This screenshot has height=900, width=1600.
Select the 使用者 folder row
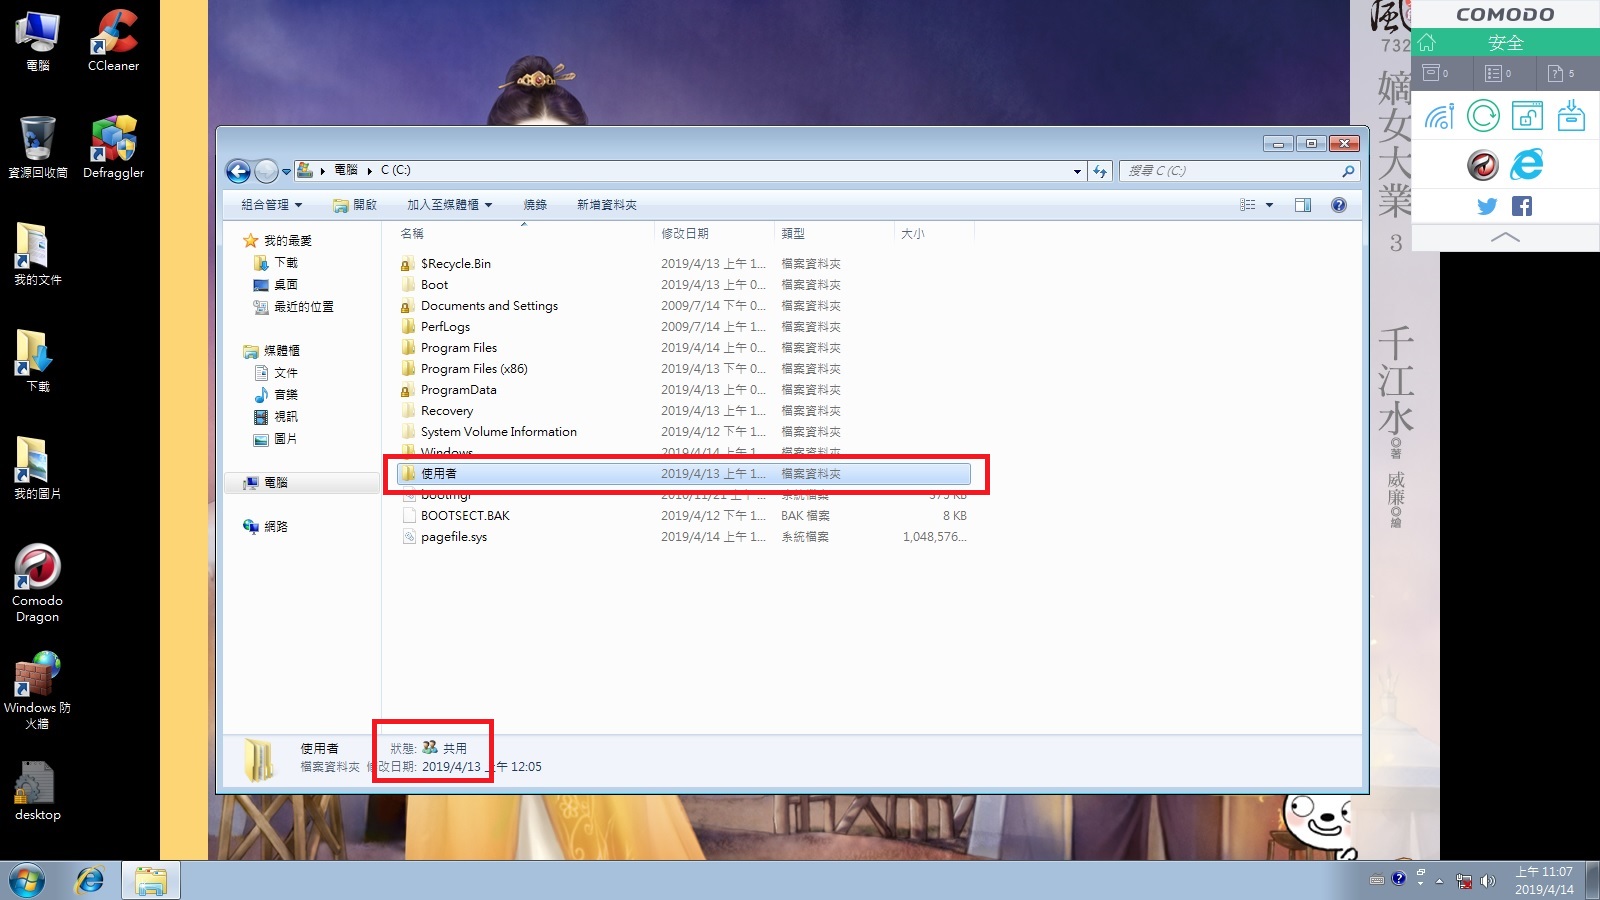point(683,474)
